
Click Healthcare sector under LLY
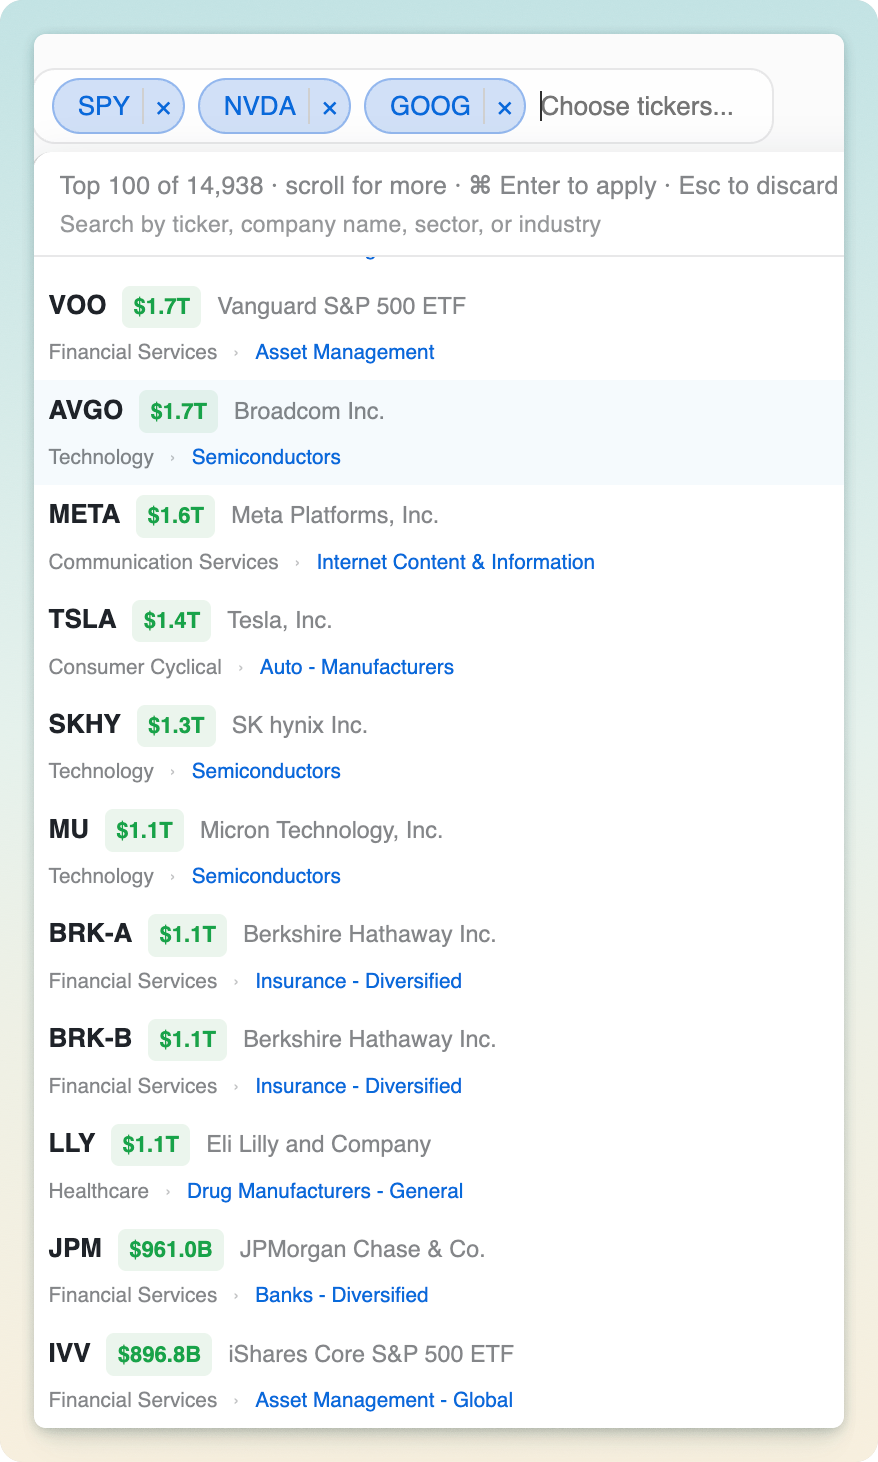99,1191
